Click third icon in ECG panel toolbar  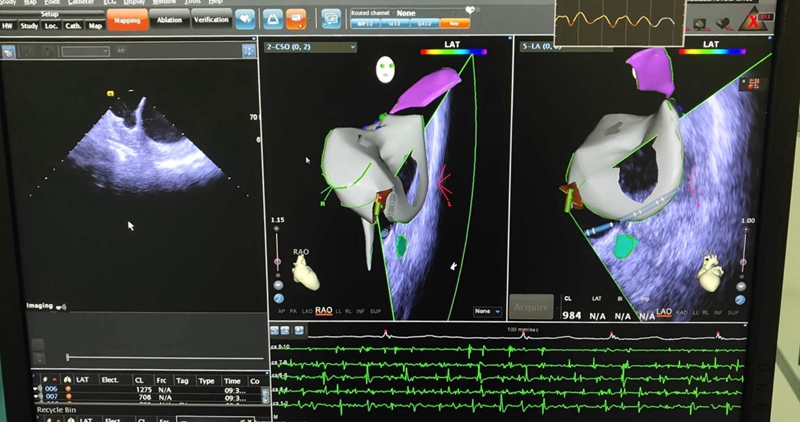299,331
